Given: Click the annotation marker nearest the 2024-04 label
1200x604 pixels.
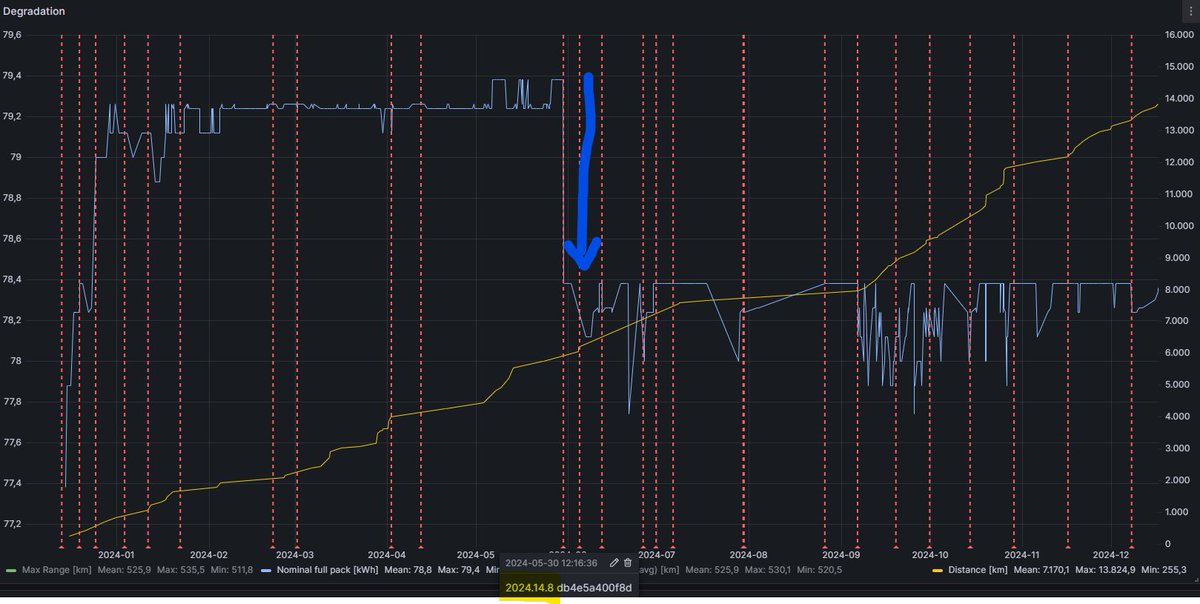Looking at the screenshot, I should click(390, 546).
